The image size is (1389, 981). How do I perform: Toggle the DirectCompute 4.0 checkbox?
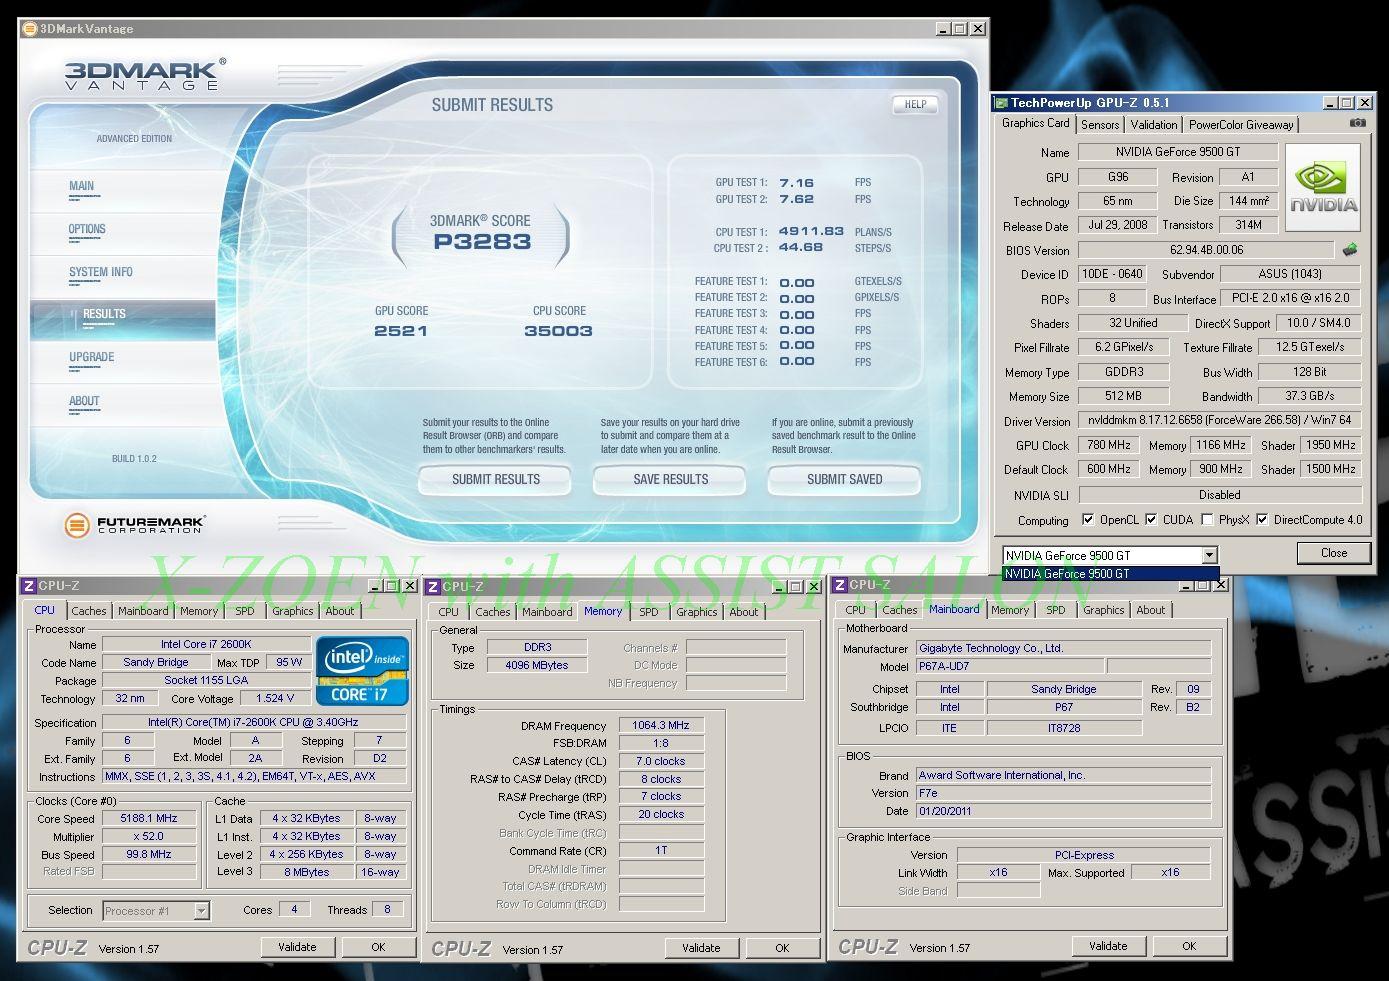coord(1262,520)
